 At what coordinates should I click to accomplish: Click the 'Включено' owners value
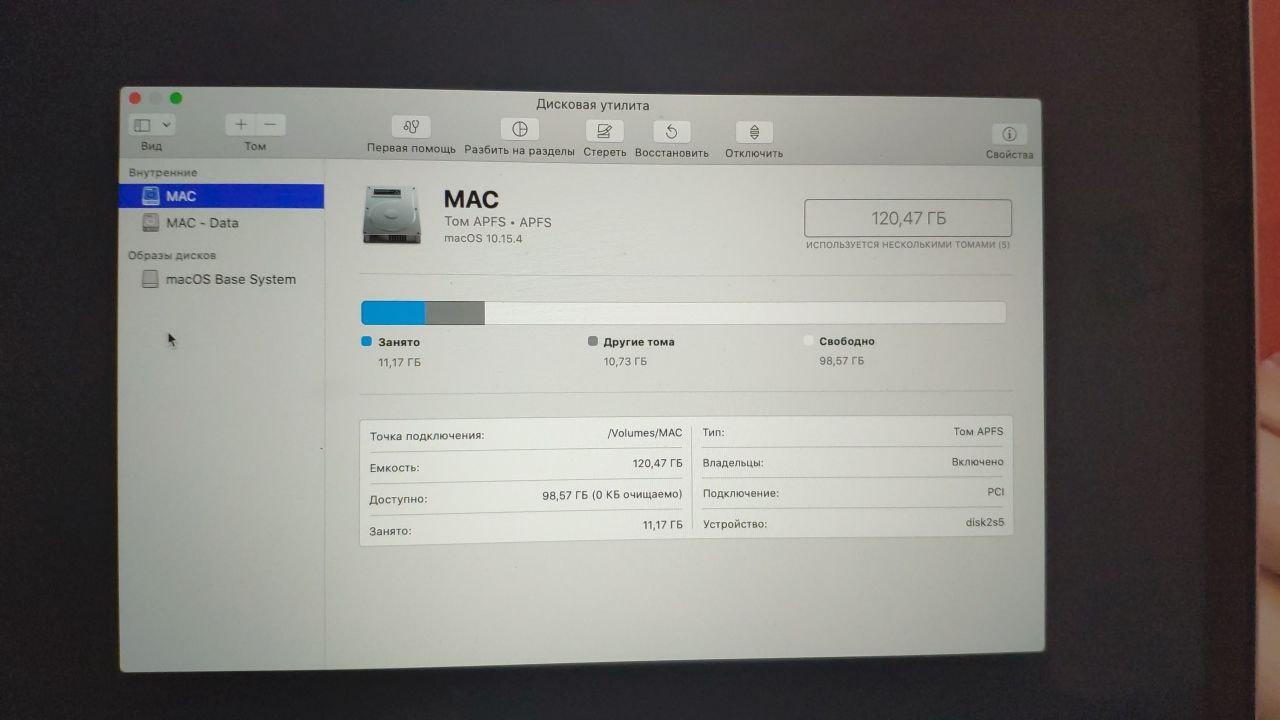click(978, 462)
